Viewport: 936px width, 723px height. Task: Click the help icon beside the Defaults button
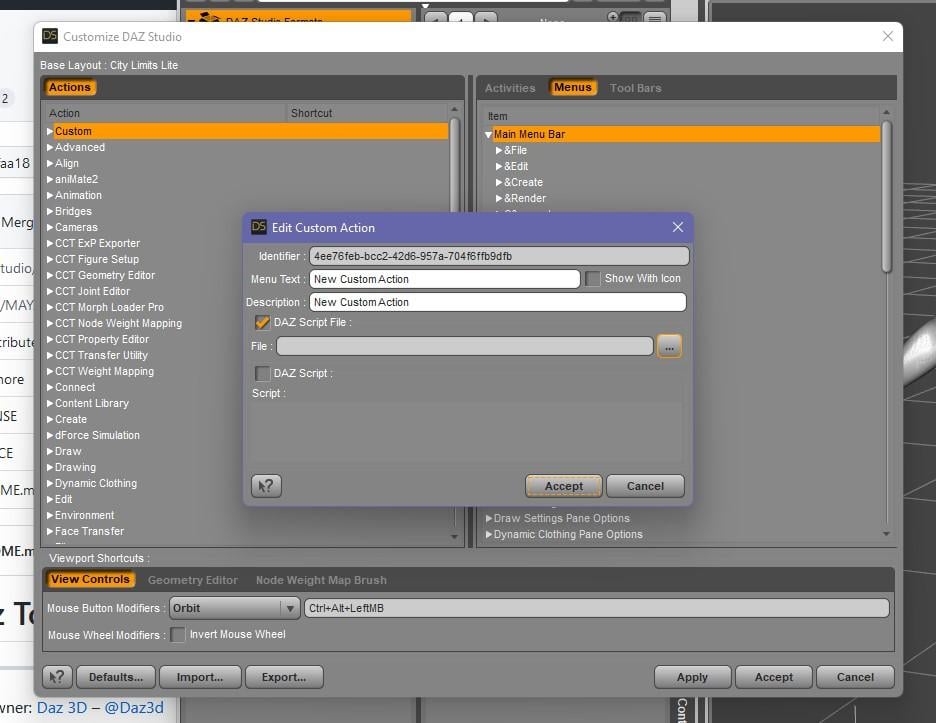tap(57, 677)
